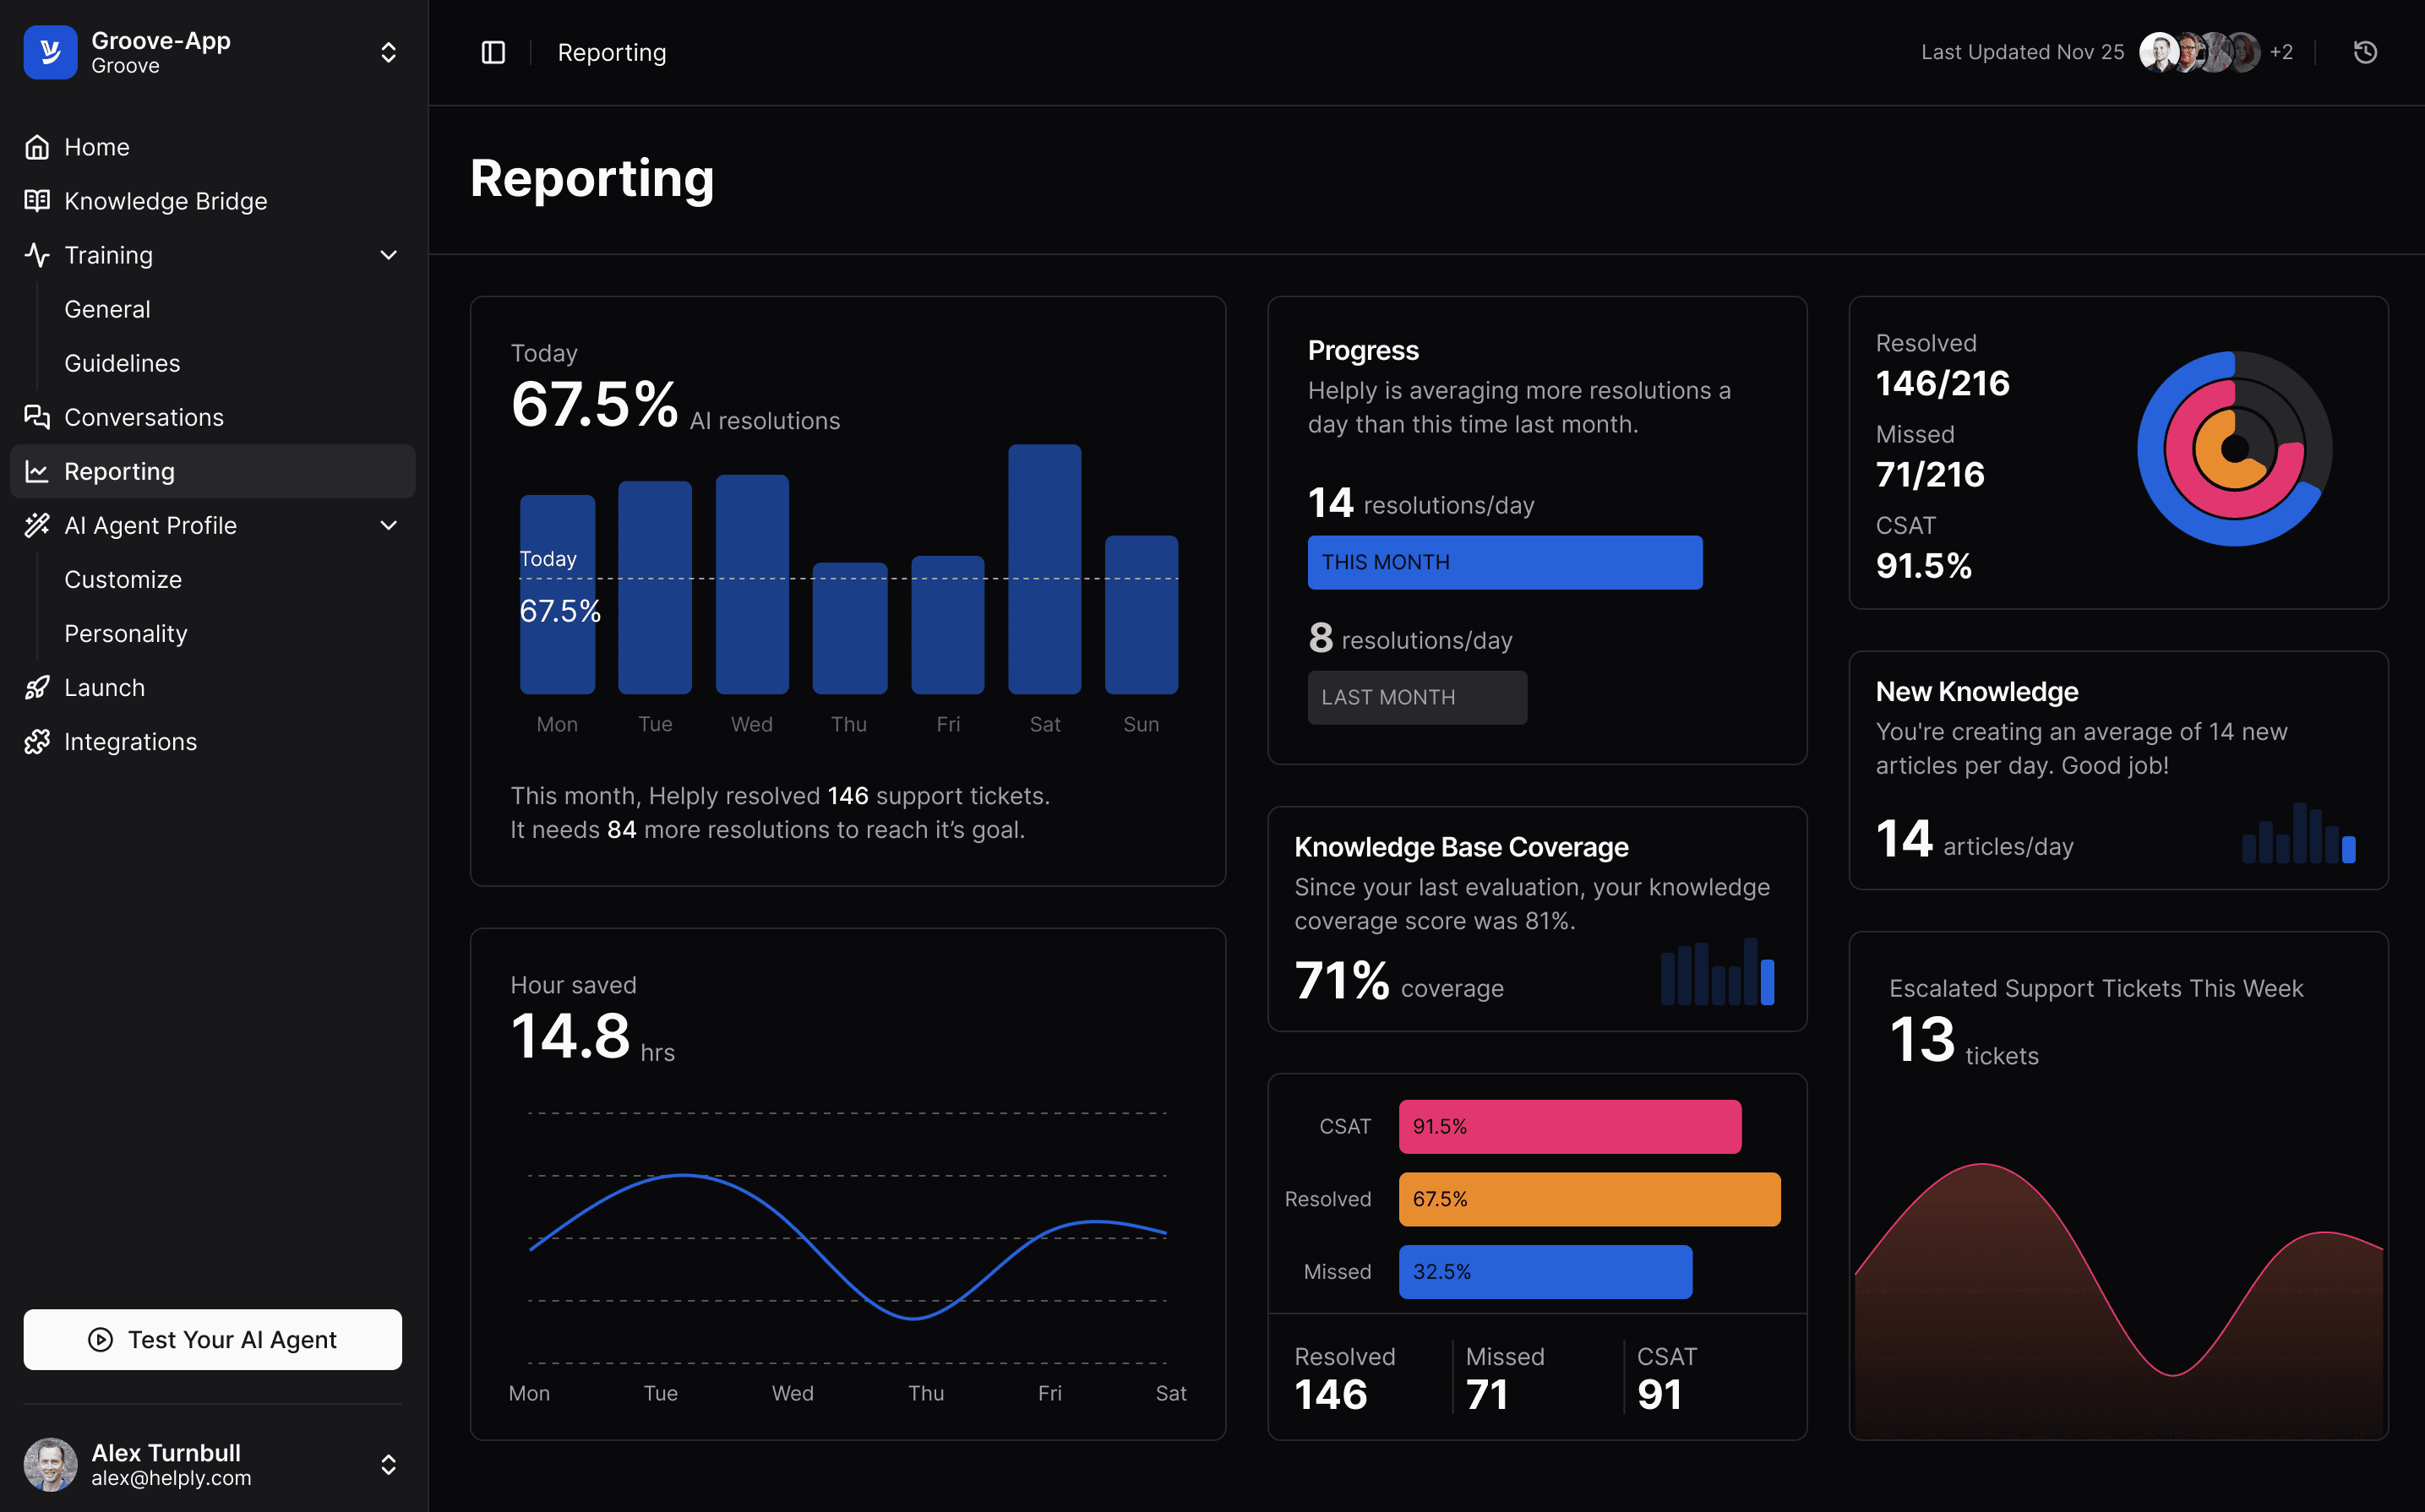The height and width of the screenshot is (1512, 2425).
Task: Select the AI Agent Profile wand icon
Action: click(36, 525)
